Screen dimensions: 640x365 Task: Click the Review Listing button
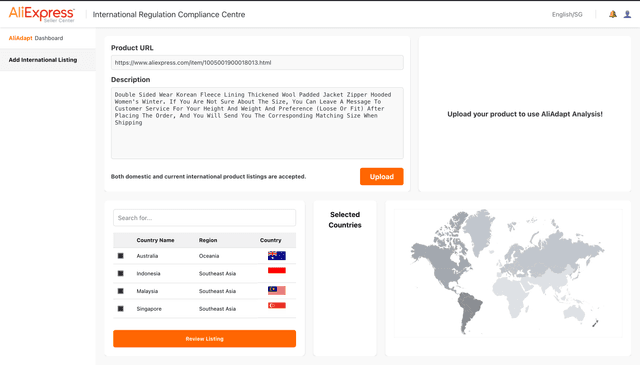(204, 338)
